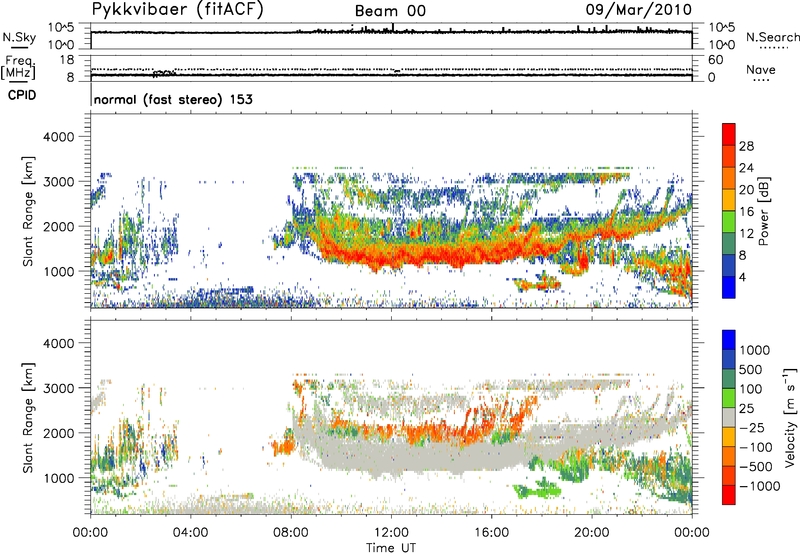Click the red bottom of Velocity colorbar

tap(729, 495)
